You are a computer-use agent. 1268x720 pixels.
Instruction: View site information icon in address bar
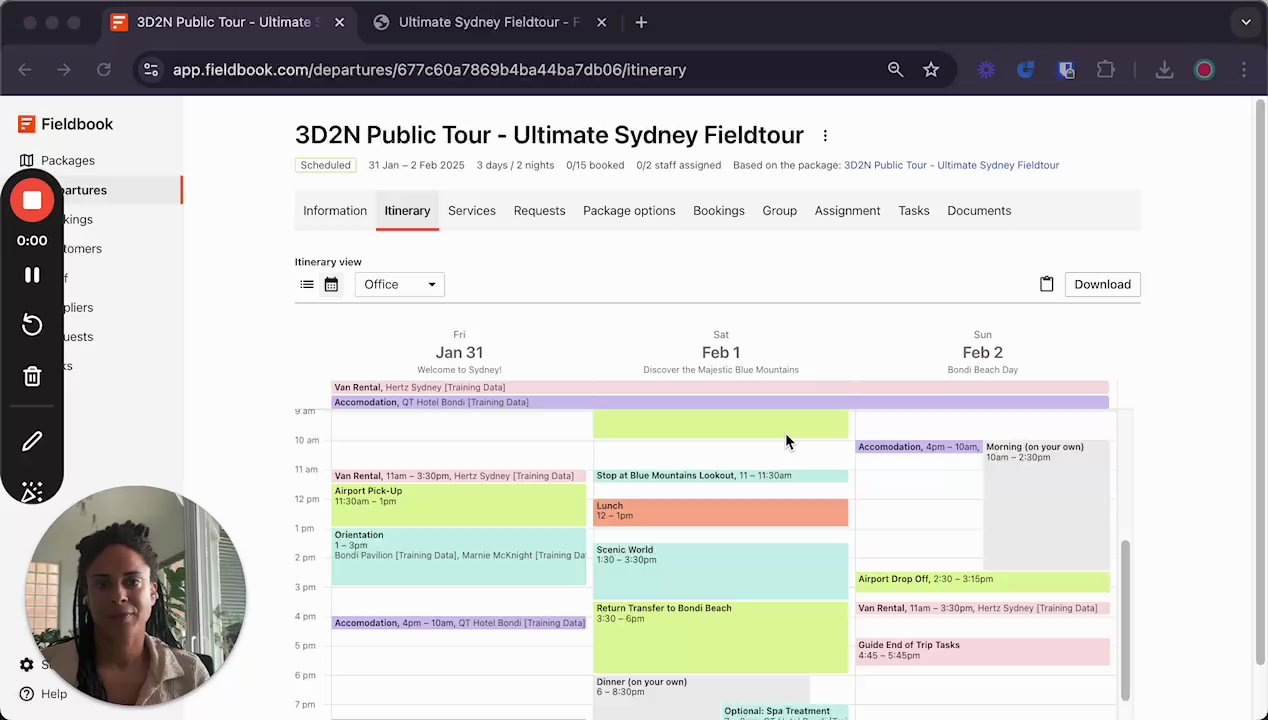coord(151,70)
